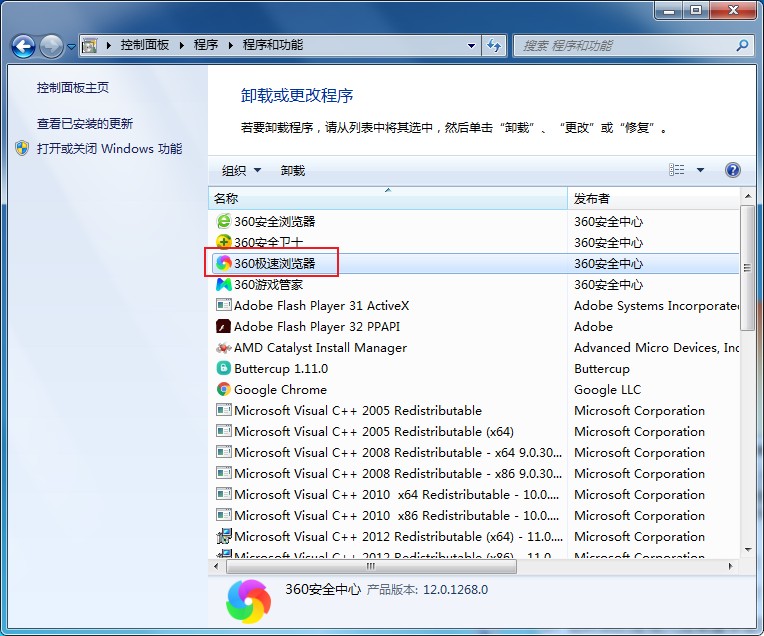Select the 360游戏管家 row text
Screen dimensions: 764x636
pos(268,284)
